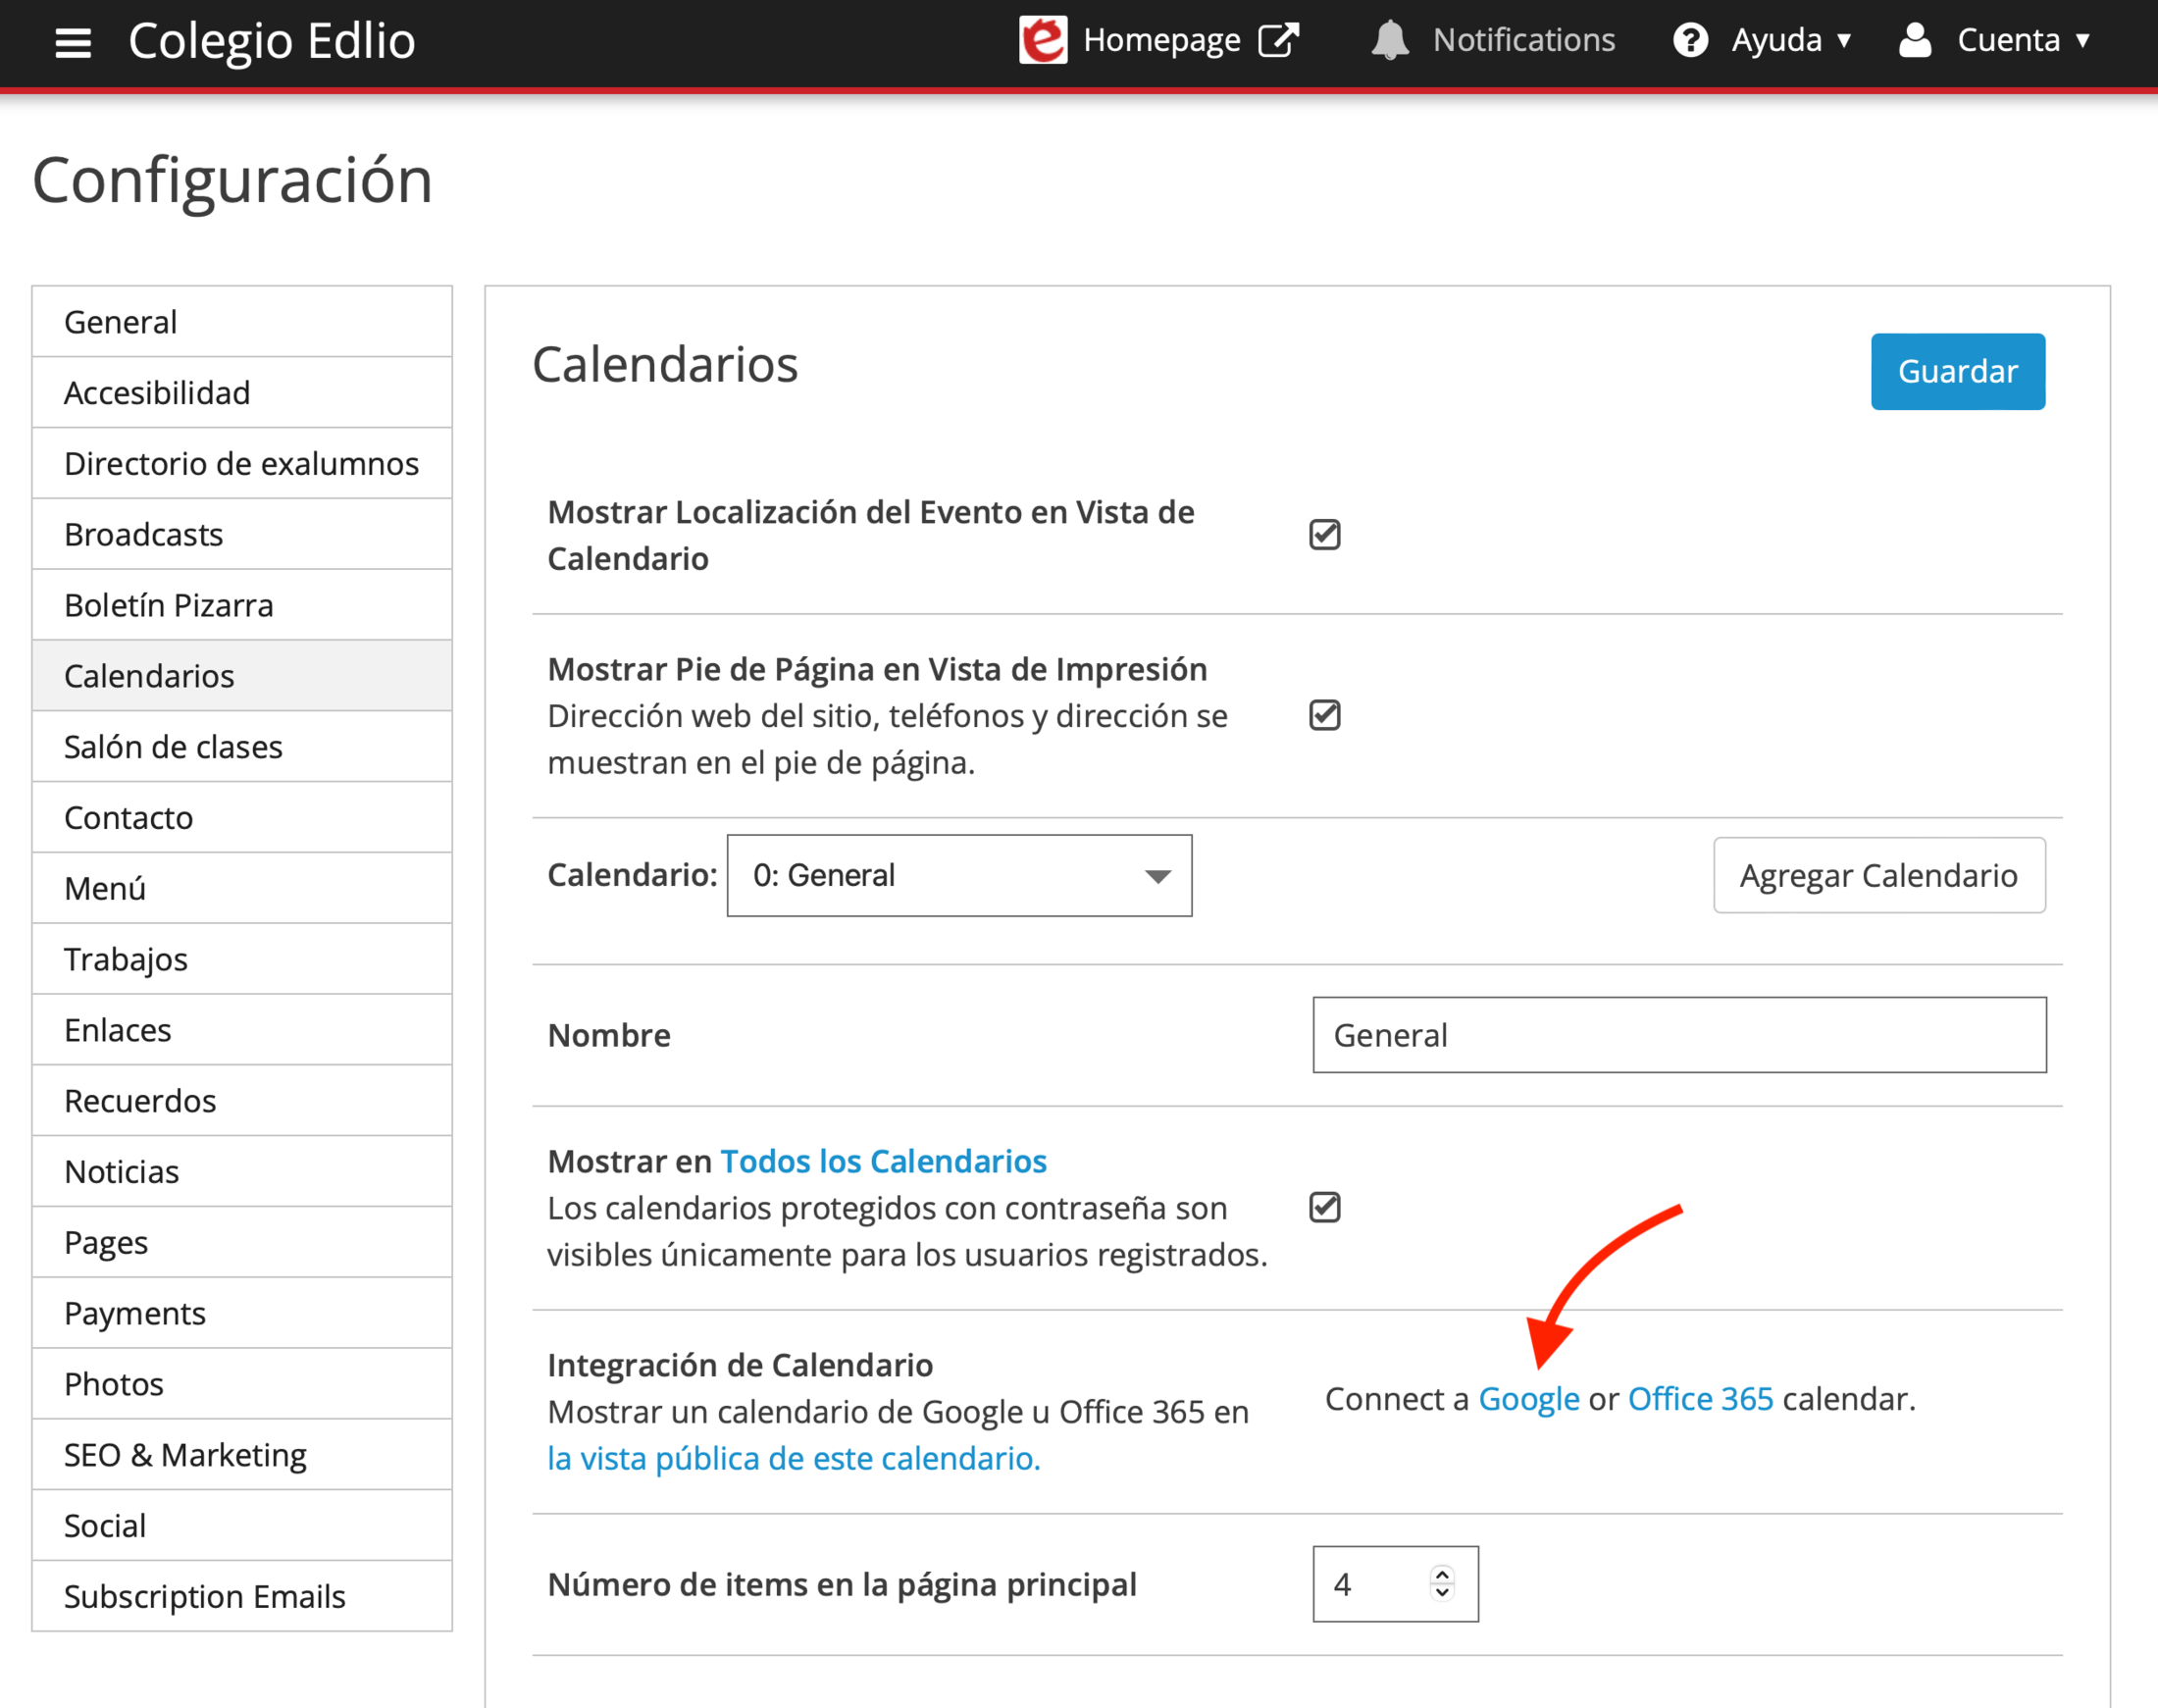The image size is (2158, 1708).
Task: Click the Ayuda question mark icon
Action: [1690, 40]
